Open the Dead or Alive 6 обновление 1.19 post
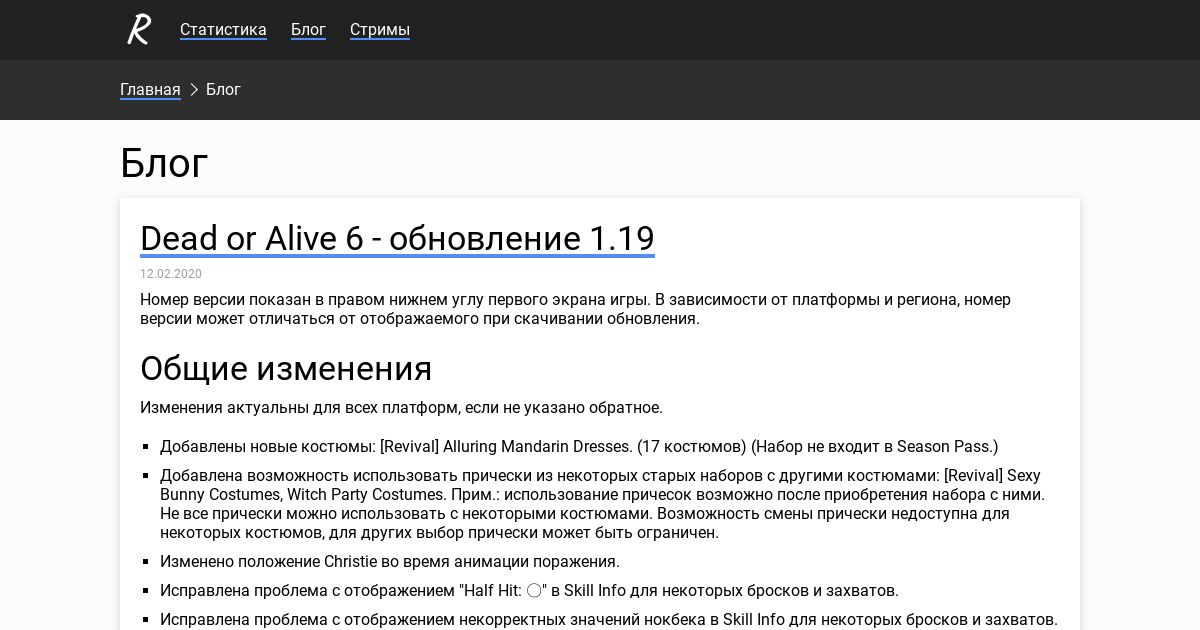 coord(397,238)
